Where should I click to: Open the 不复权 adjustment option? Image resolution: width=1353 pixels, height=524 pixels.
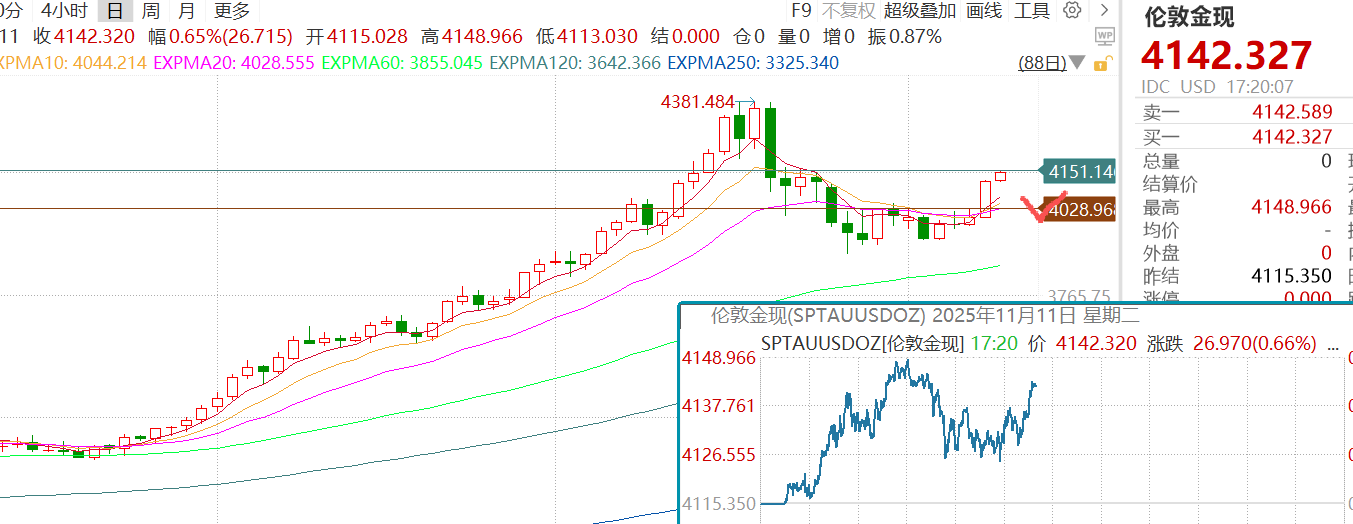(x=848, y=11)
